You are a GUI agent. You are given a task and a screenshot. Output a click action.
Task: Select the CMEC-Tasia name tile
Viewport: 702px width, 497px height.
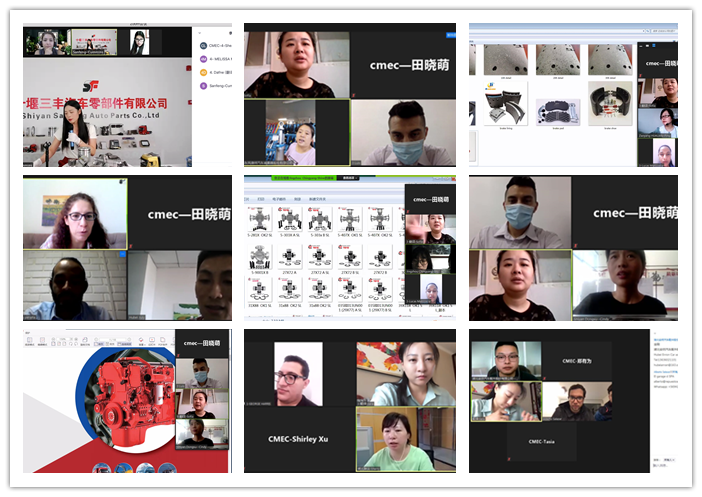click(x=542, y=441)
